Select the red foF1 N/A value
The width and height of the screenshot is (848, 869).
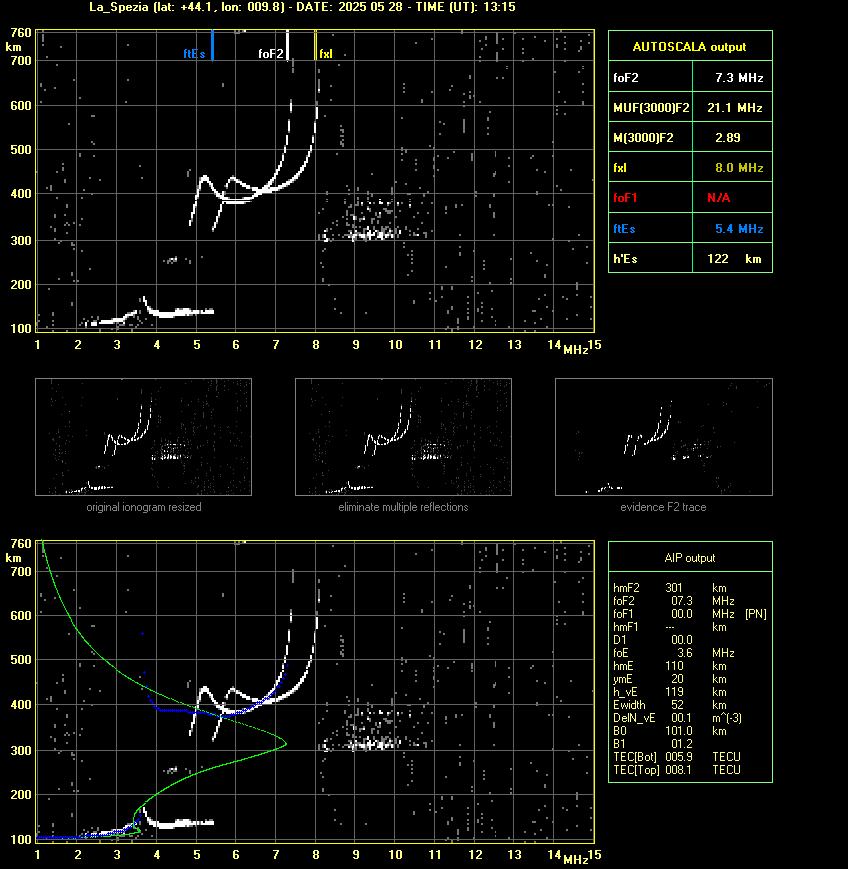(x=719, y=198)
